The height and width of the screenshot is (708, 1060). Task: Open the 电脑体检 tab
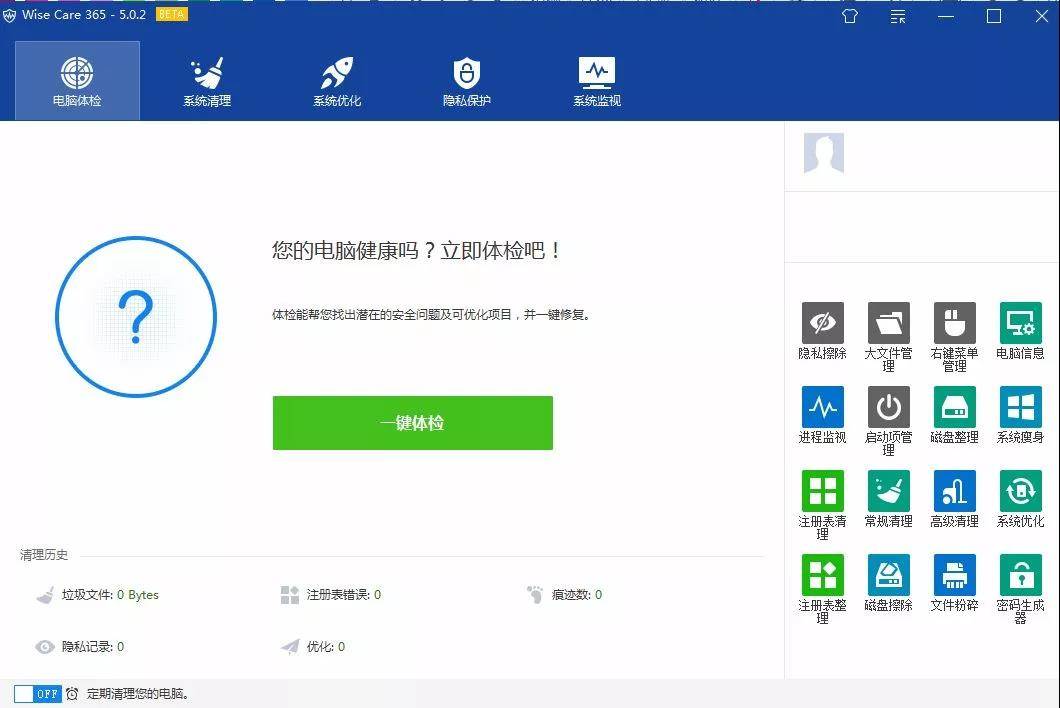77,80
